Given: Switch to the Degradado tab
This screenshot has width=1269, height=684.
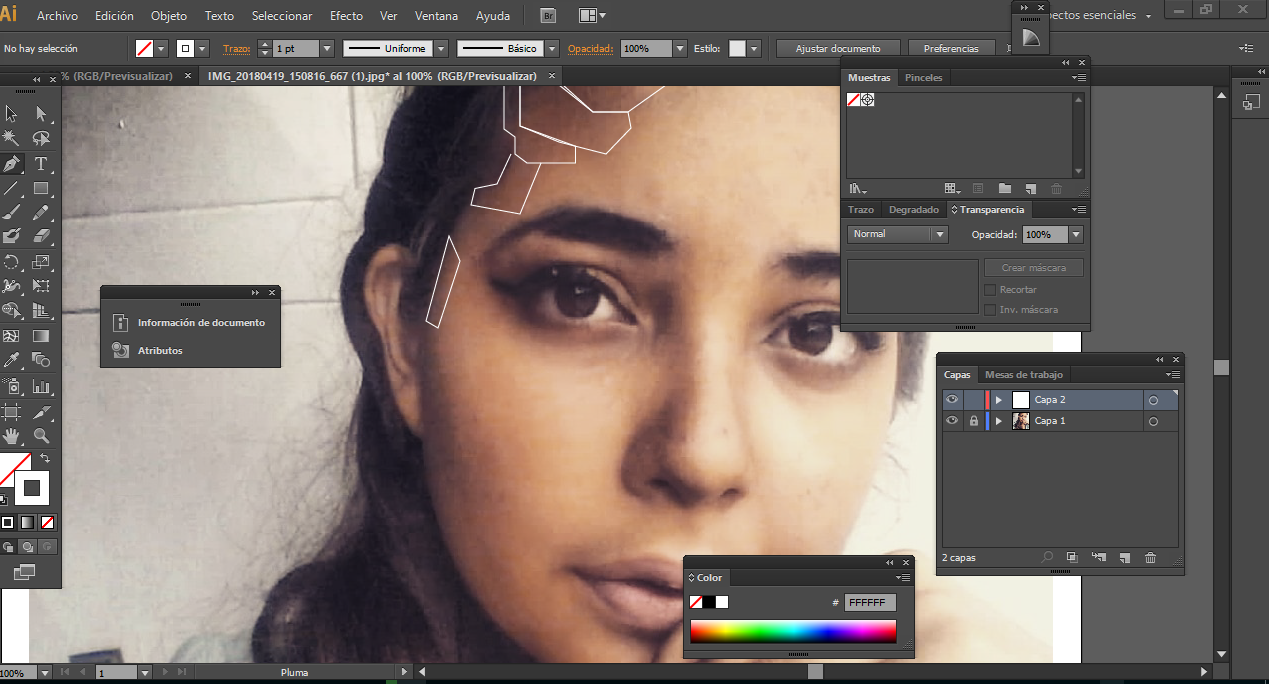Looking at the screenshot, I should tap(914, 210).
